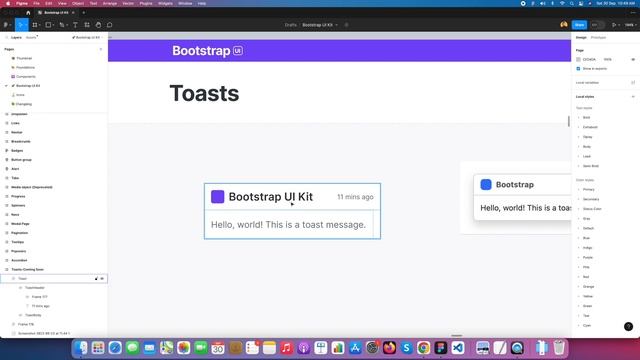Open the page selector dropdown in Layers panel

87,38
